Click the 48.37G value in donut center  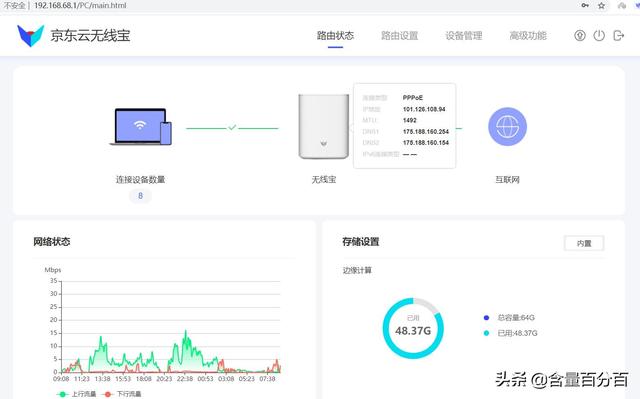click(413, 331)
